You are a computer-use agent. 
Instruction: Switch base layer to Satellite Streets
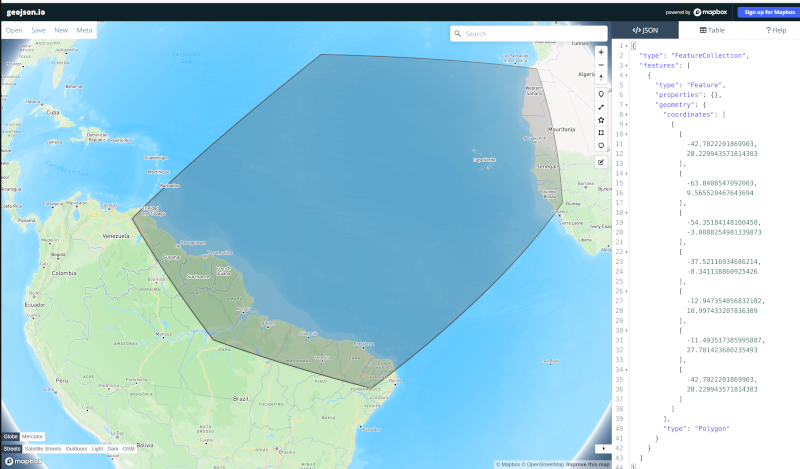[43, 449]
